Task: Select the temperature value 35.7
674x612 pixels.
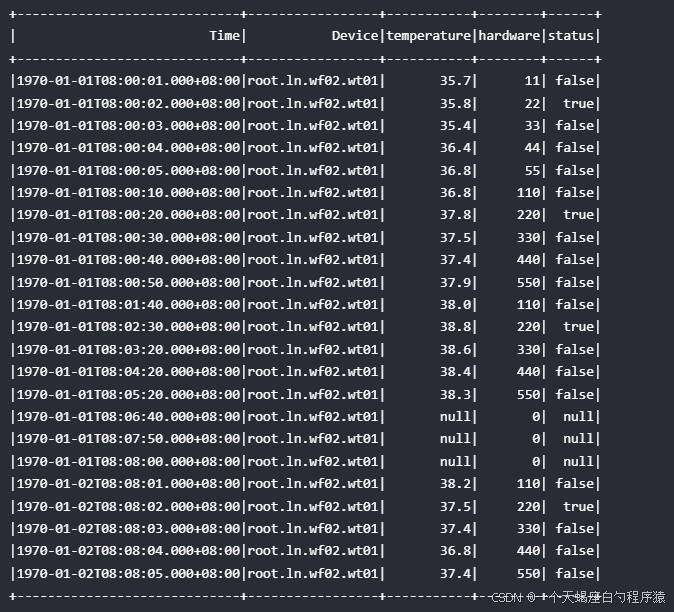Action: pyautogui.click(x=456, y=81)
